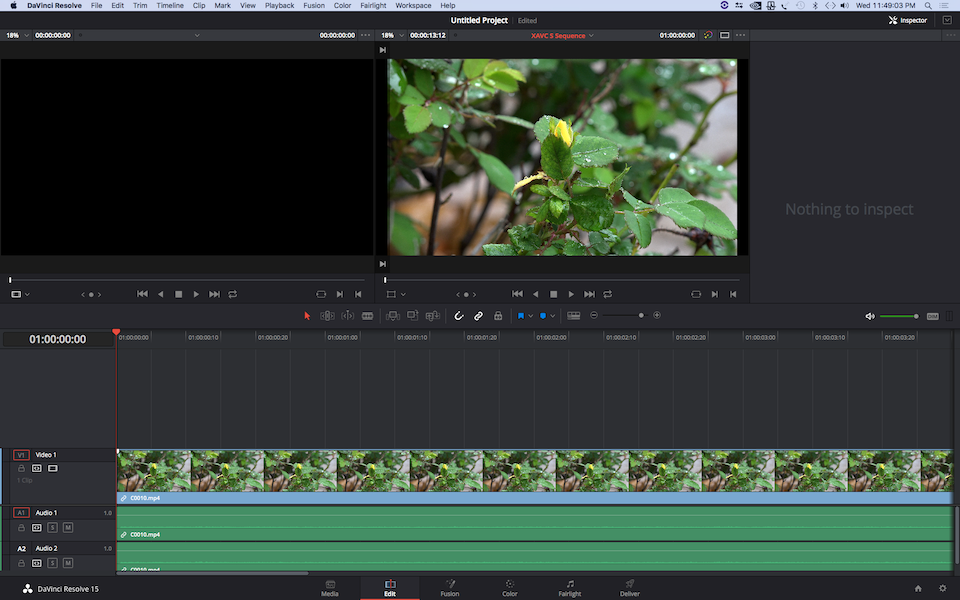Switch to the Deliver page tab
Screen dimensions: 960x600
coord(629,588)
